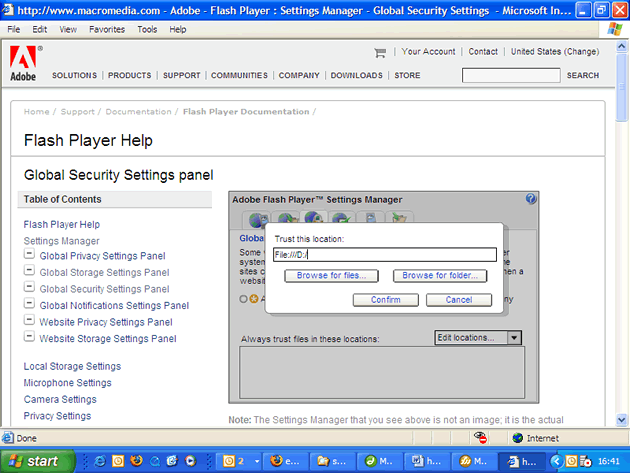Launch the media player quick launch icon
Screen dimensions: 630x473
[190, 461]
